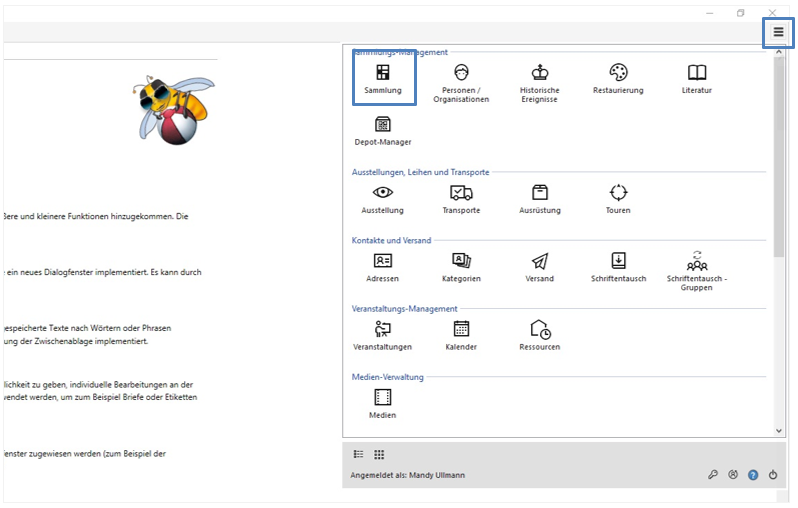Open Personen / Organisationen
The height and width of the screenshot is (508, 798).
coord(461,80)
